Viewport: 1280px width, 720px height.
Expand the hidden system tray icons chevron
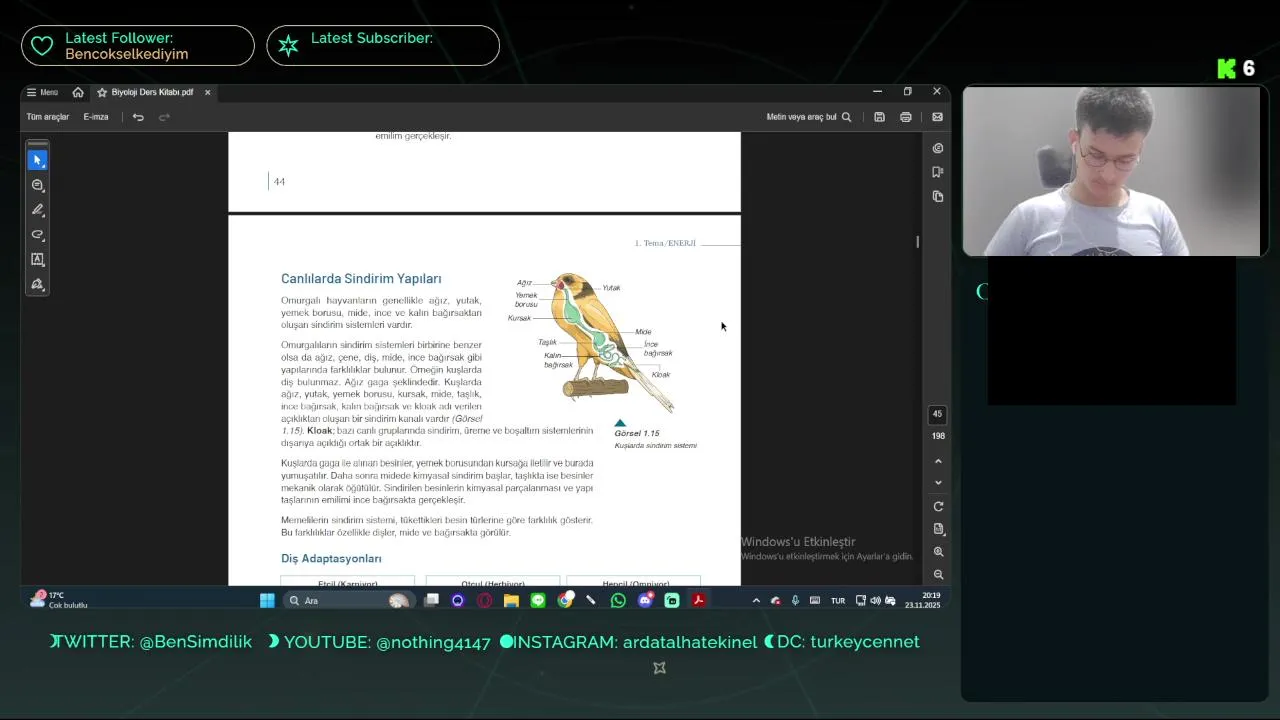click(x=756, y=601)
